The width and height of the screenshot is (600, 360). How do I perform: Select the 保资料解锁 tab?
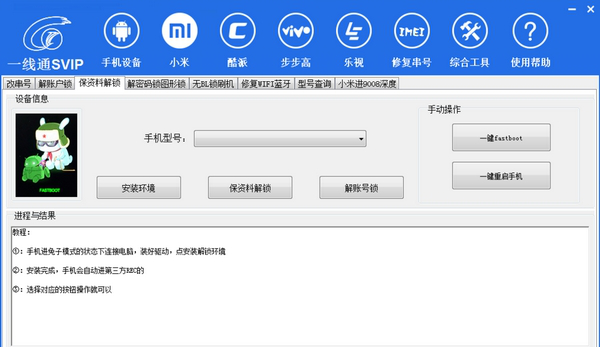pos(99,83)
